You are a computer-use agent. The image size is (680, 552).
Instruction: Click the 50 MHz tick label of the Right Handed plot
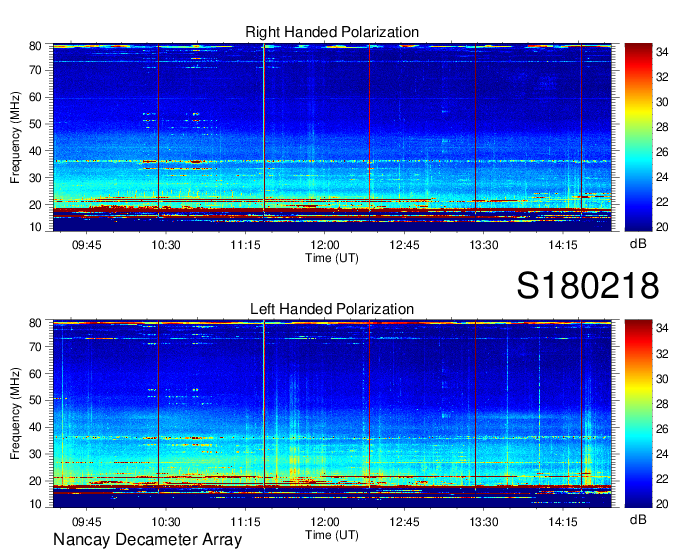[x=35, y=124]
